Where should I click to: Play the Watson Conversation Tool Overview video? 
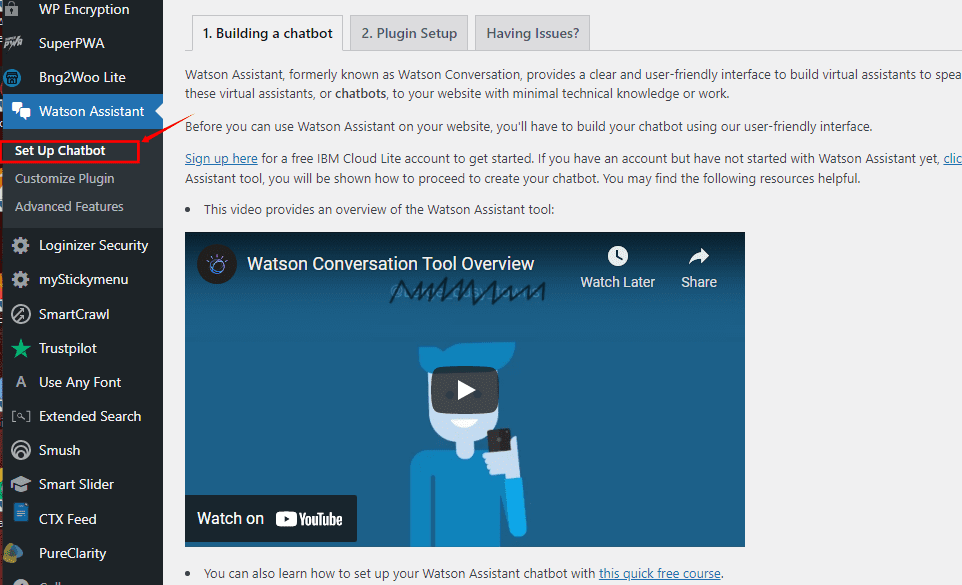pos(465,390)
